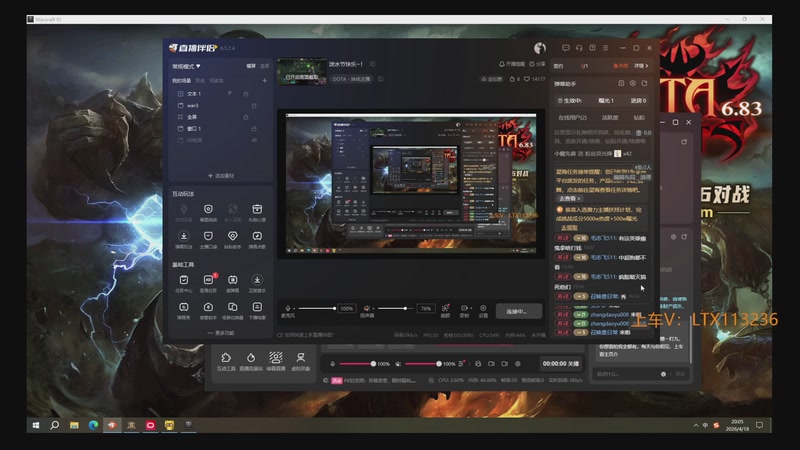Switch to the 活跃度 tab
The height and width of the screenshot is (450, 800).
pos(610,118)
